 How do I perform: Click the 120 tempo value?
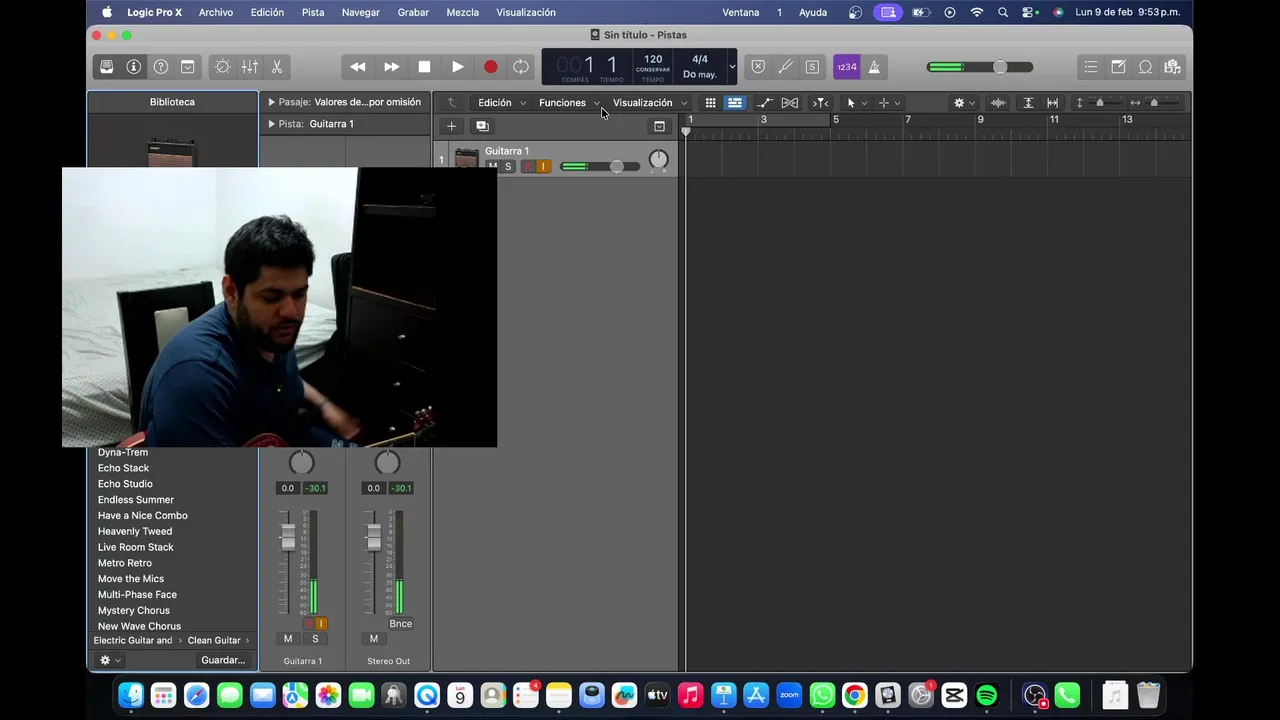(x=653, y=60)
